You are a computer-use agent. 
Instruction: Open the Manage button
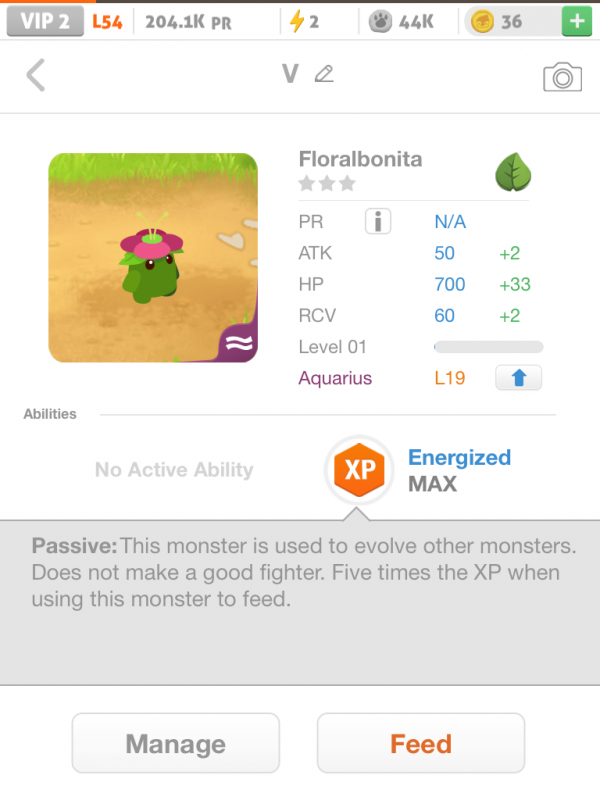(x=175, y=744)
